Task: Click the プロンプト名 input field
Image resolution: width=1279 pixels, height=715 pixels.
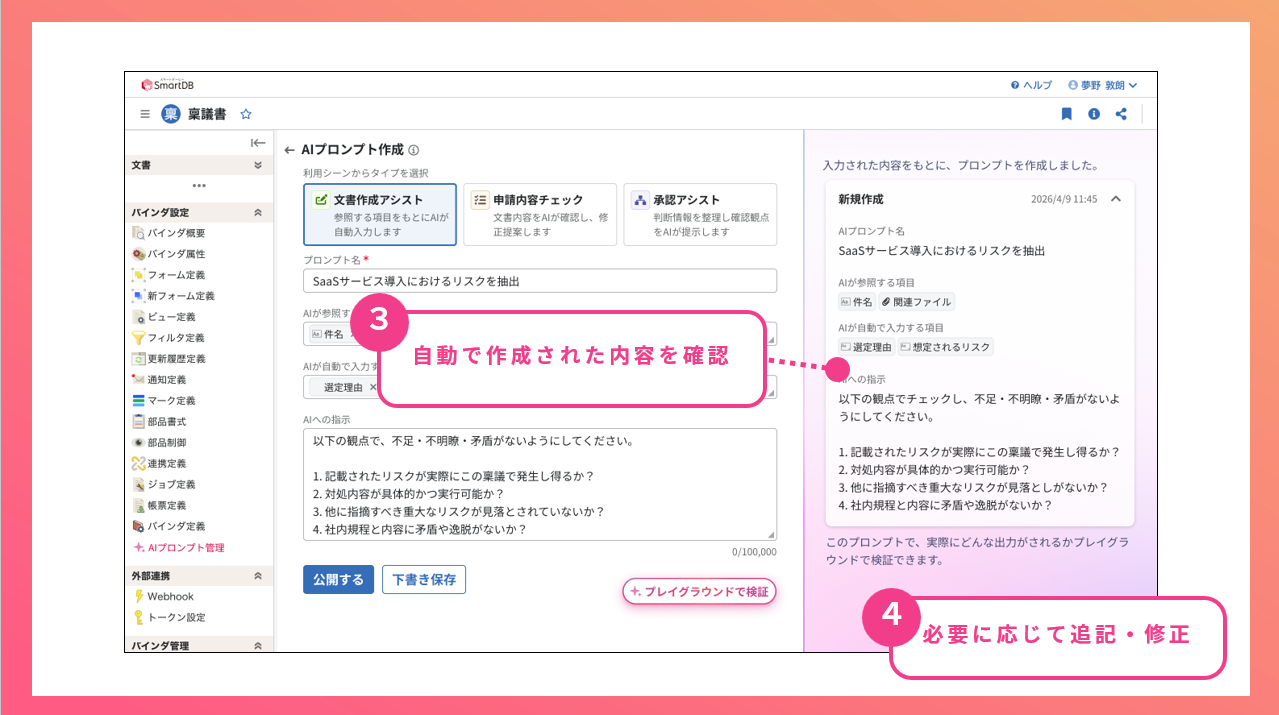Action: click(540, 281)
